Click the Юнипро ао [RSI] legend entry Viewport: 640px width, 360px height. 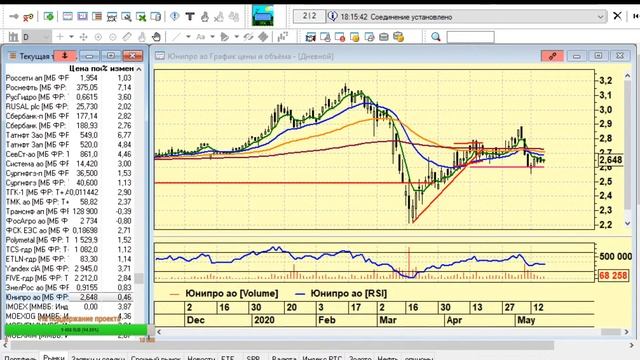click(x=341, y=293)
